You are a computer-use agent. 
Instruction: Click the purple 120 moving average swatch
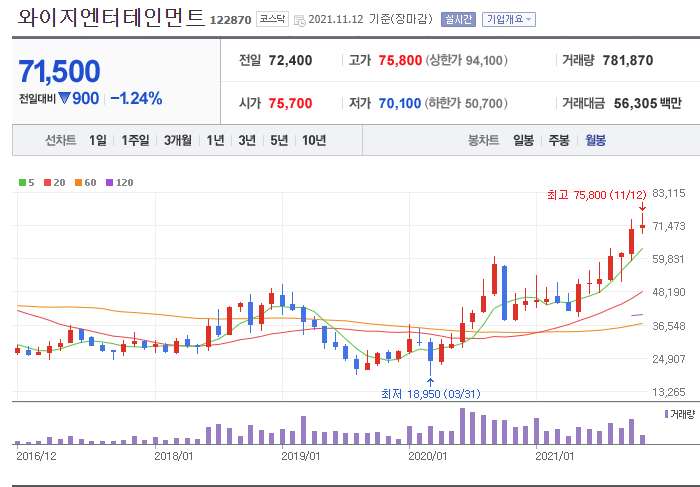tap(109, 183)
